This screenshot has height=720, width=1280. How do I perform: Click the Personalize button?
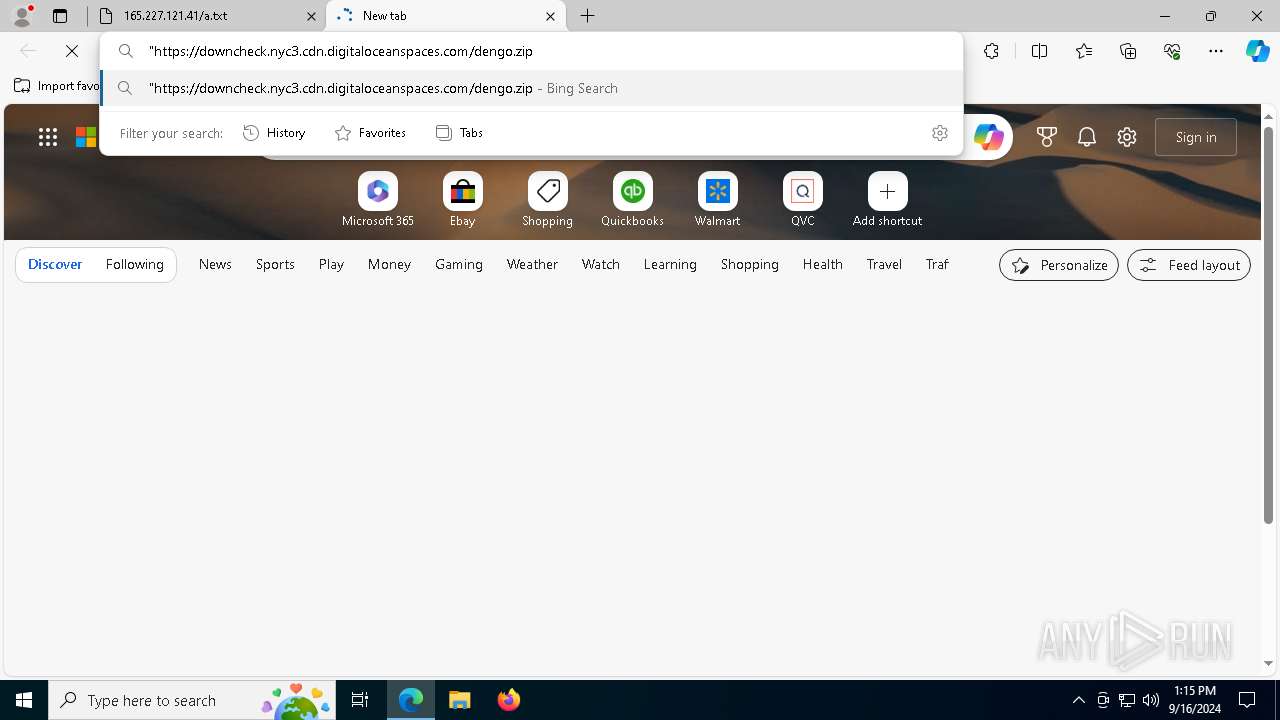pos(1059,265)
